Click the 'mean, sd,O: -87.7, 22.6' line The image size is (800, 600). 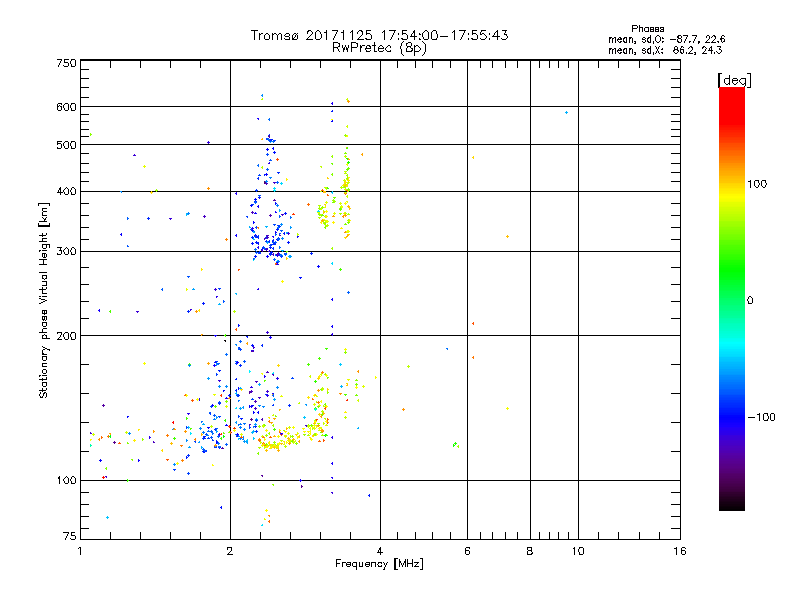666,40
